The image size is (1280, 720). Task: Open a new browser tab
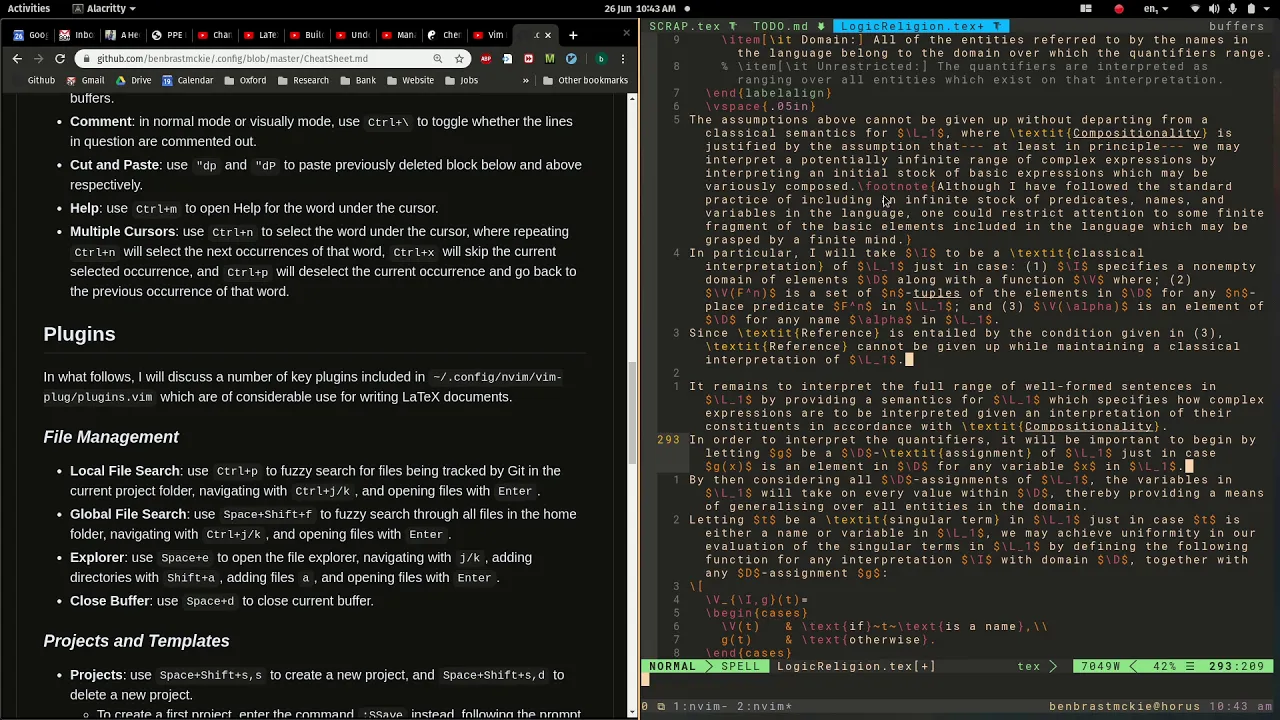coord(573,35)
